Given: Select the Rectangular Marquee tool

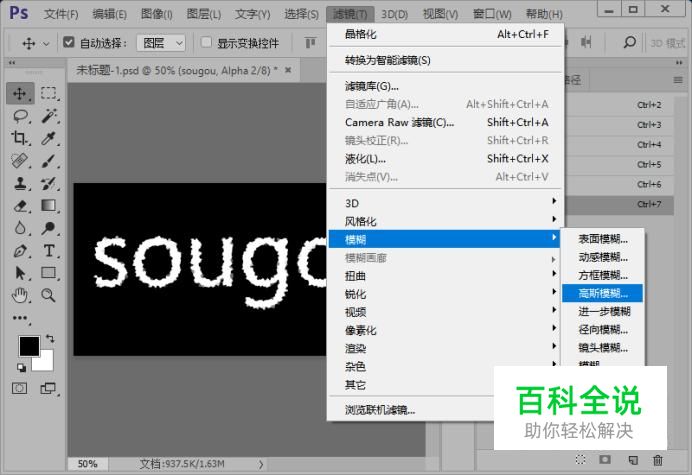Looking at the screenshot, I should coord(49,94).
